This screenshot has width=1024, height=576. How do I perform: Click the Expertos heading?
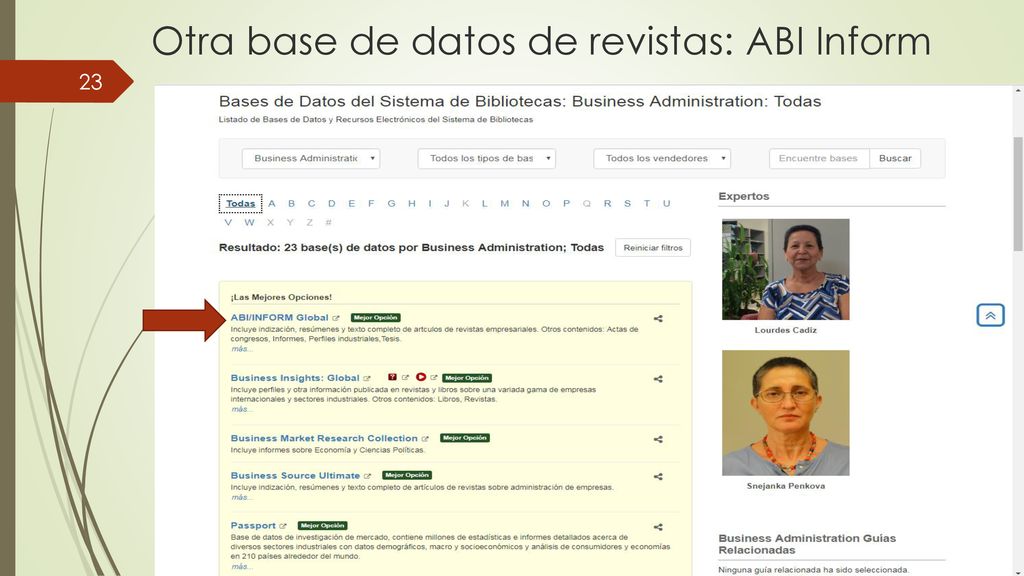point(744,196)
